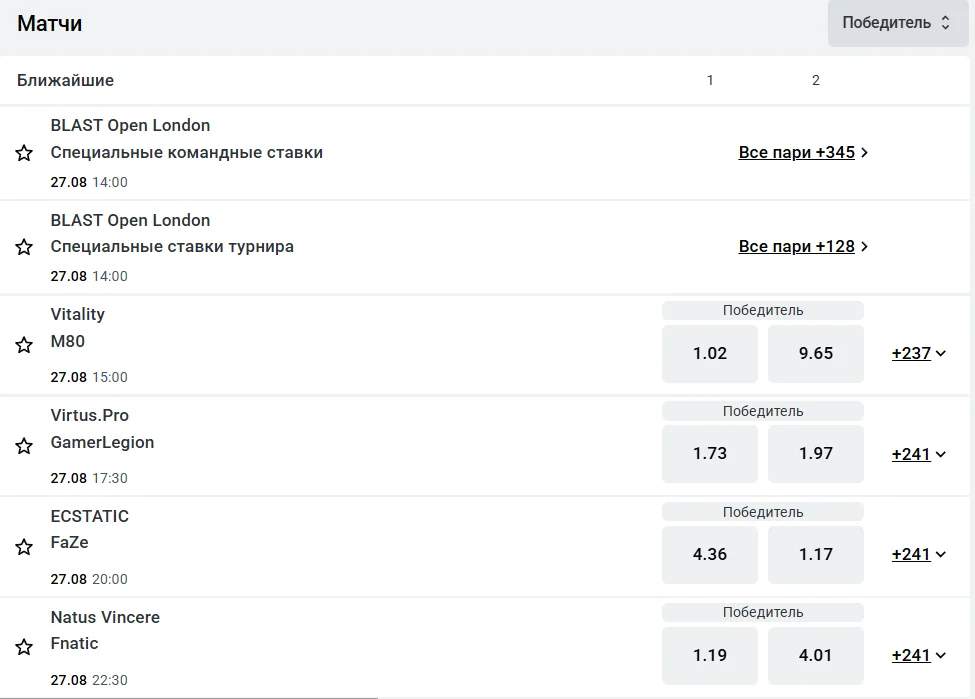The image size is (975, 699).
Task: Open the Победитель market dropdown
Action: 896,23
